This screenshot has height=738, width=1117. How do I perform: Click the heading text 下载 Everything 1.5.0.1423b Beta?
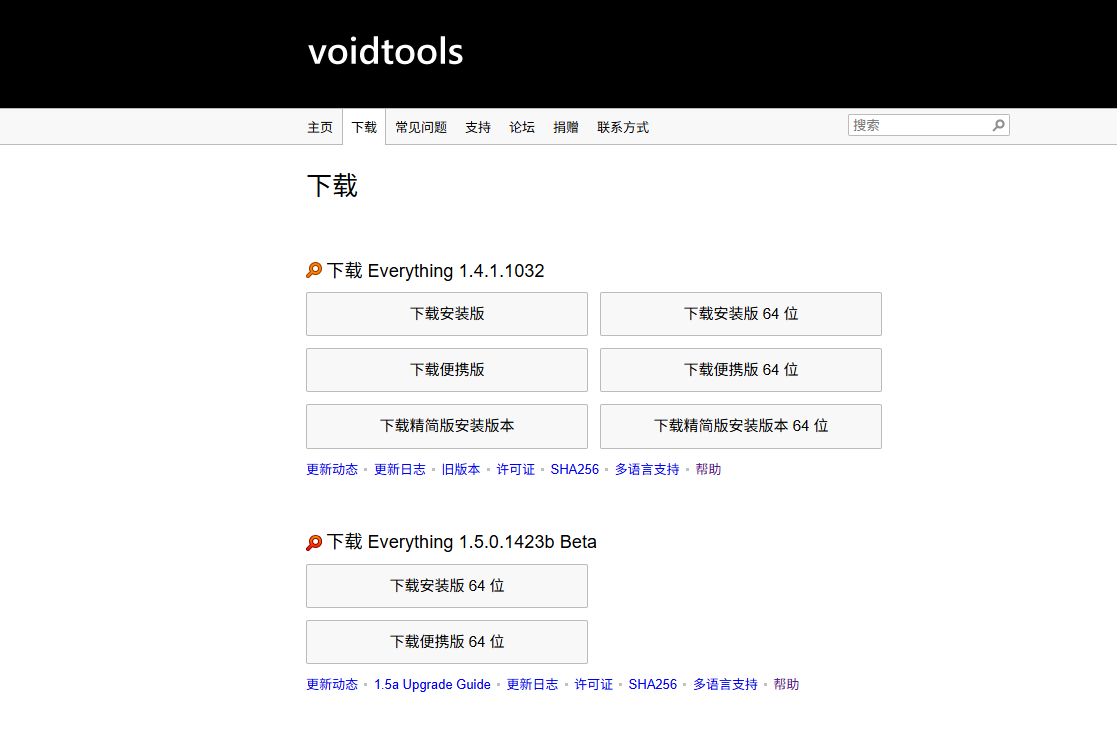pyautogui.click(x=462, y=542)
